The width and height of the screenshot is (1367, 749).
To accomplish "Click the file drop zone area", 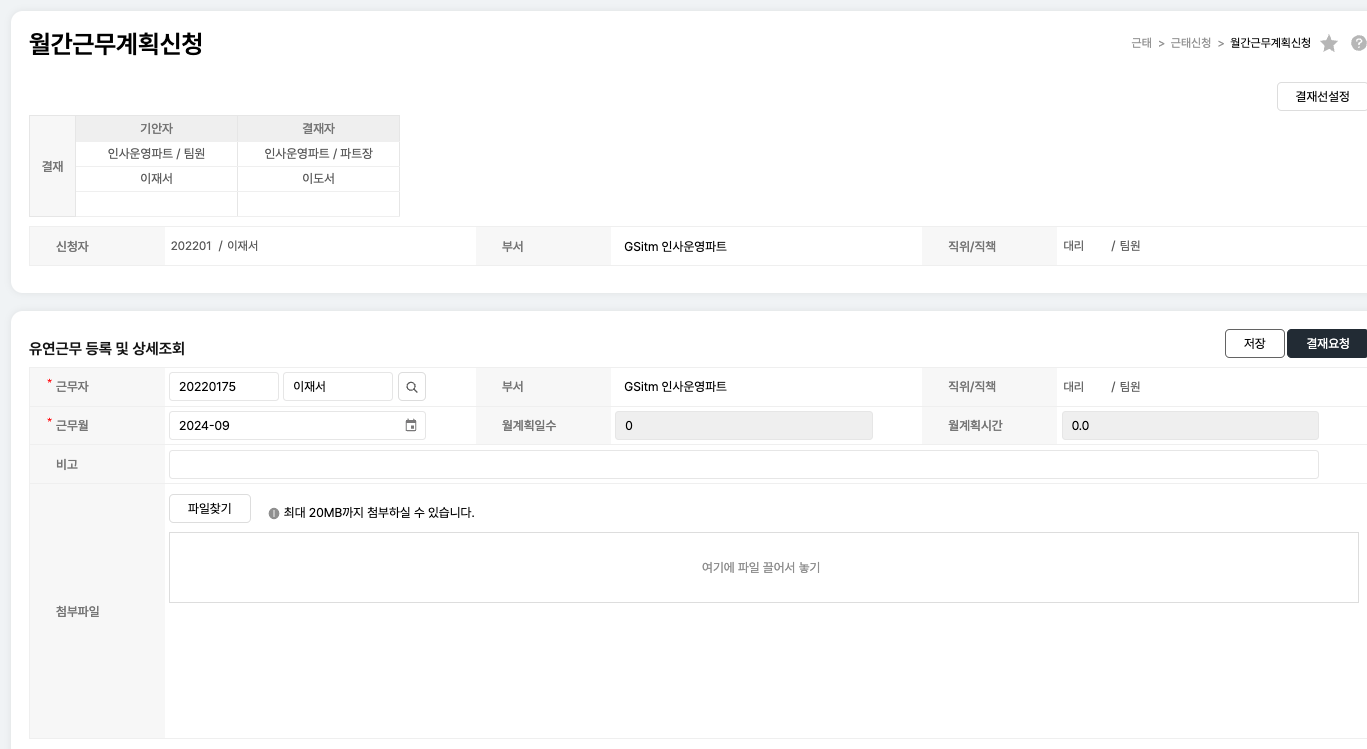I will pos(763,567).
